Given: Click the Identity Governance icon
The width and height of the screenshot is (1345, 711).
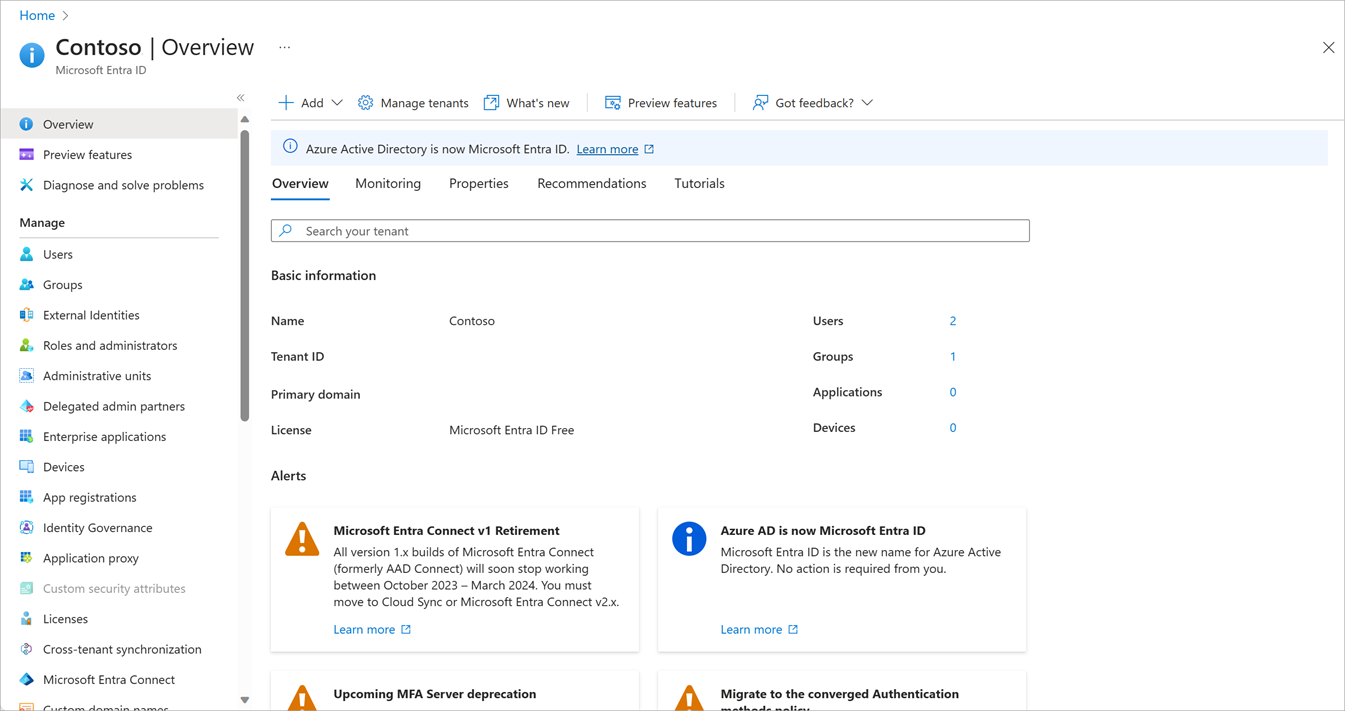Looking at the screenshot, I should [26, 527].
